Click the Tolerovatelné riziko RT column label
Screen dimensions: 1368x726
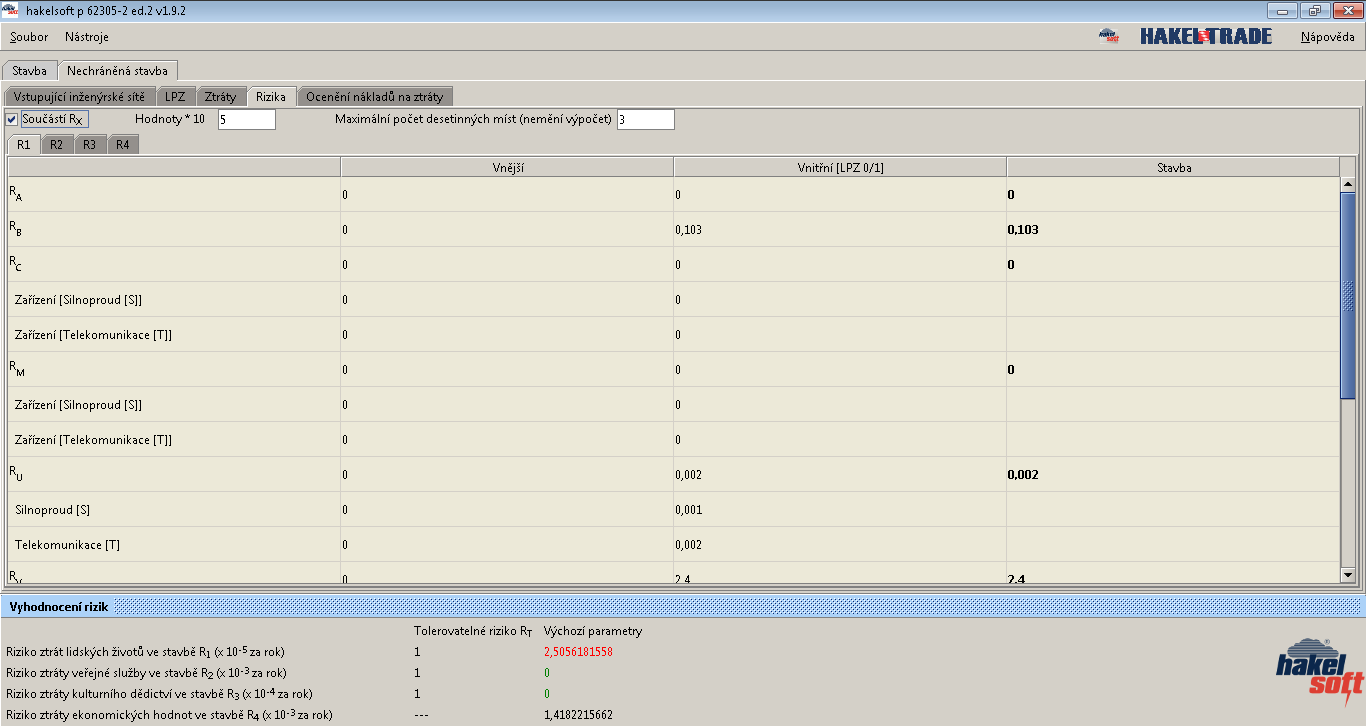point(475,631)
